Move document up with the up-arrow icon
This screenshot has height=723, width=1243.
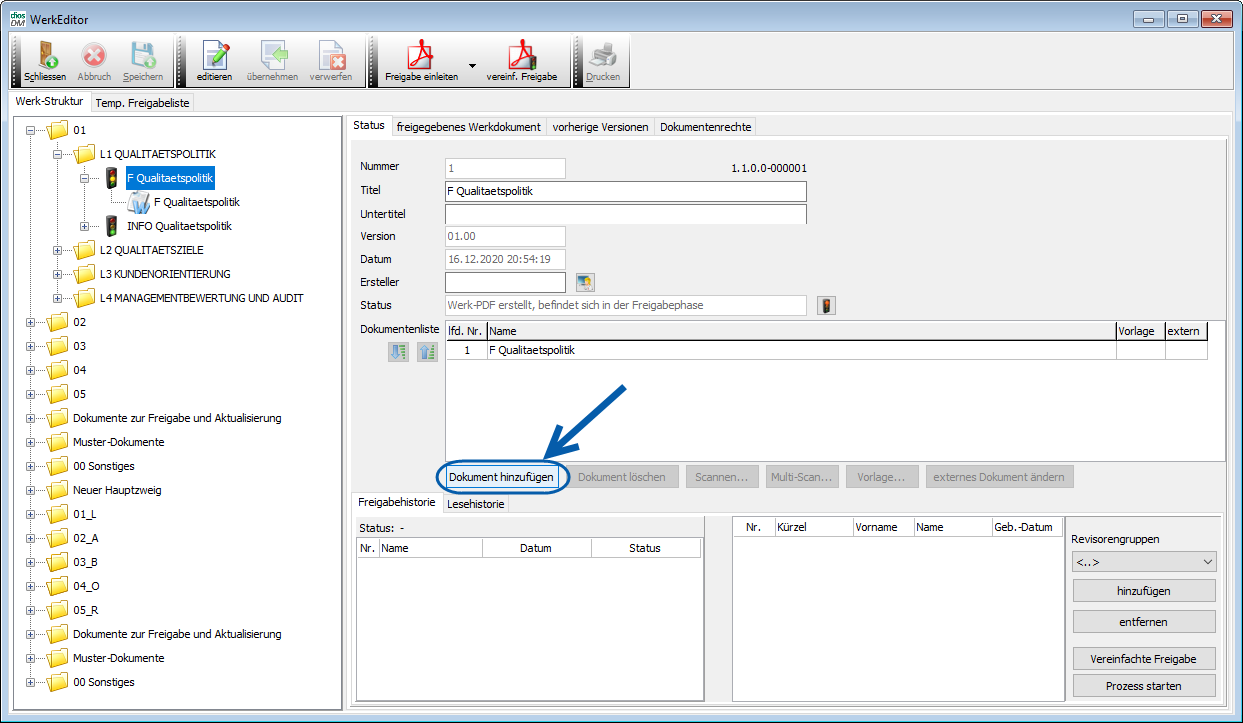[x=427, y=351]
